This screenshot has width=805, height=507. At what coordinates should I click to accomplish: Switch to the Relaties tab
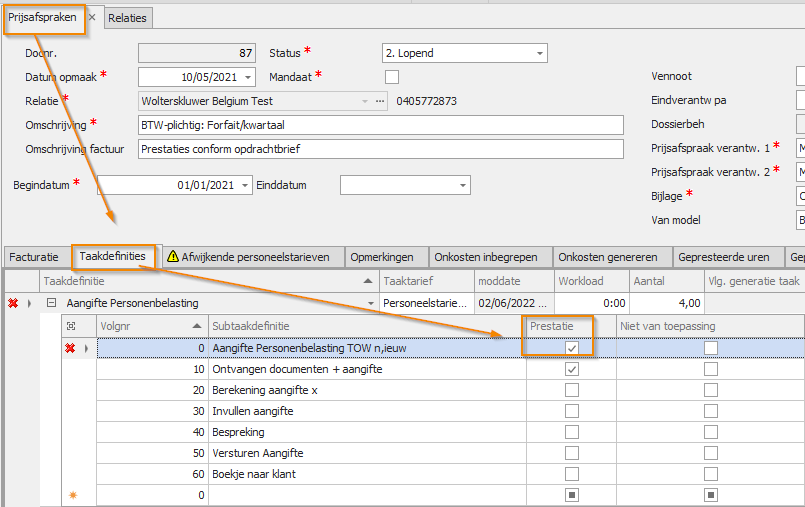127,17
